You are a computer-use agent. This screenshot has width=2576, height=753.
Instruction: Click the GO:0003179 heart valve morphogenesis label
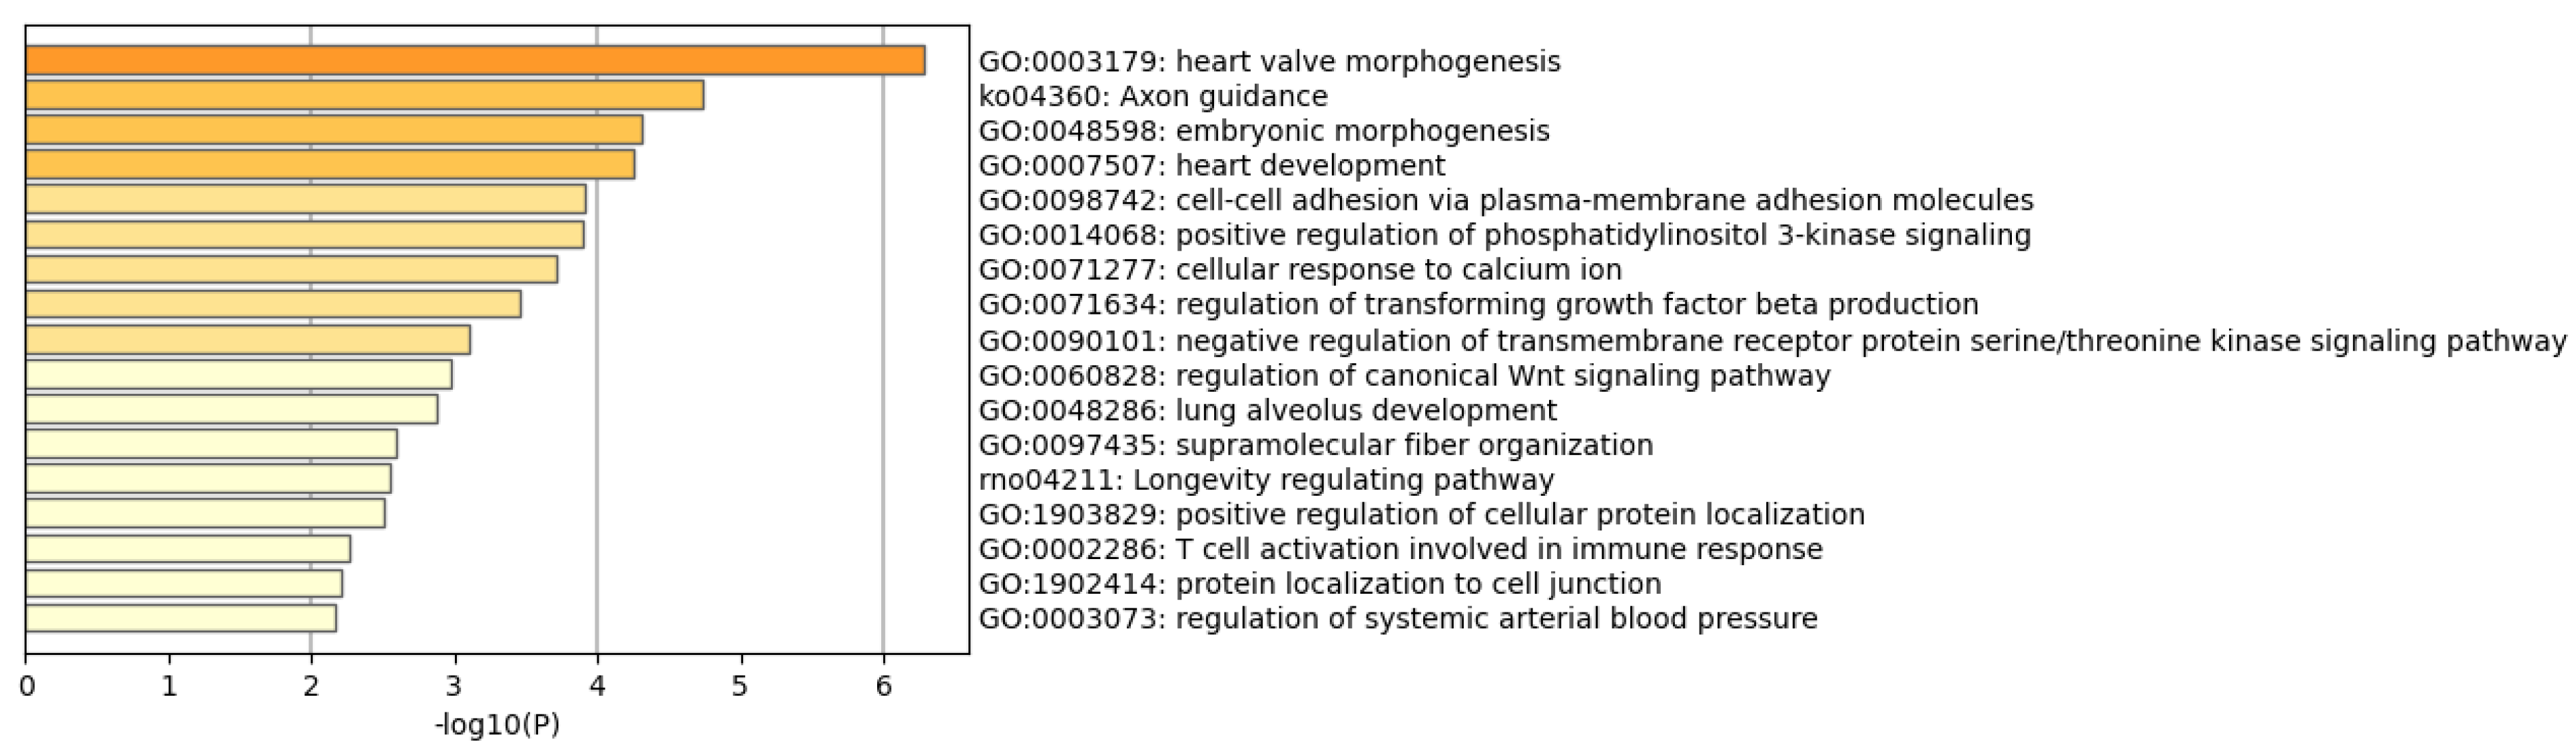(1269, 62)
